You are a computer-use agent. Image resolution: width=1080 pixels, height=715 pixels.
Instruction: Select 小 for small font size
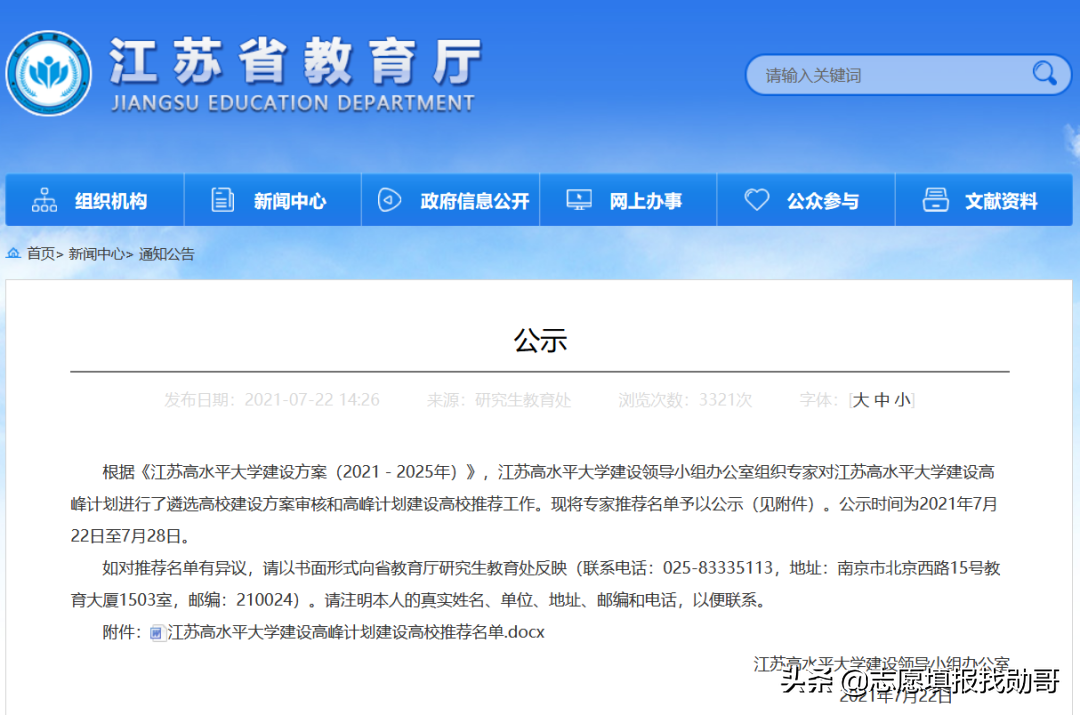(900, 398)
